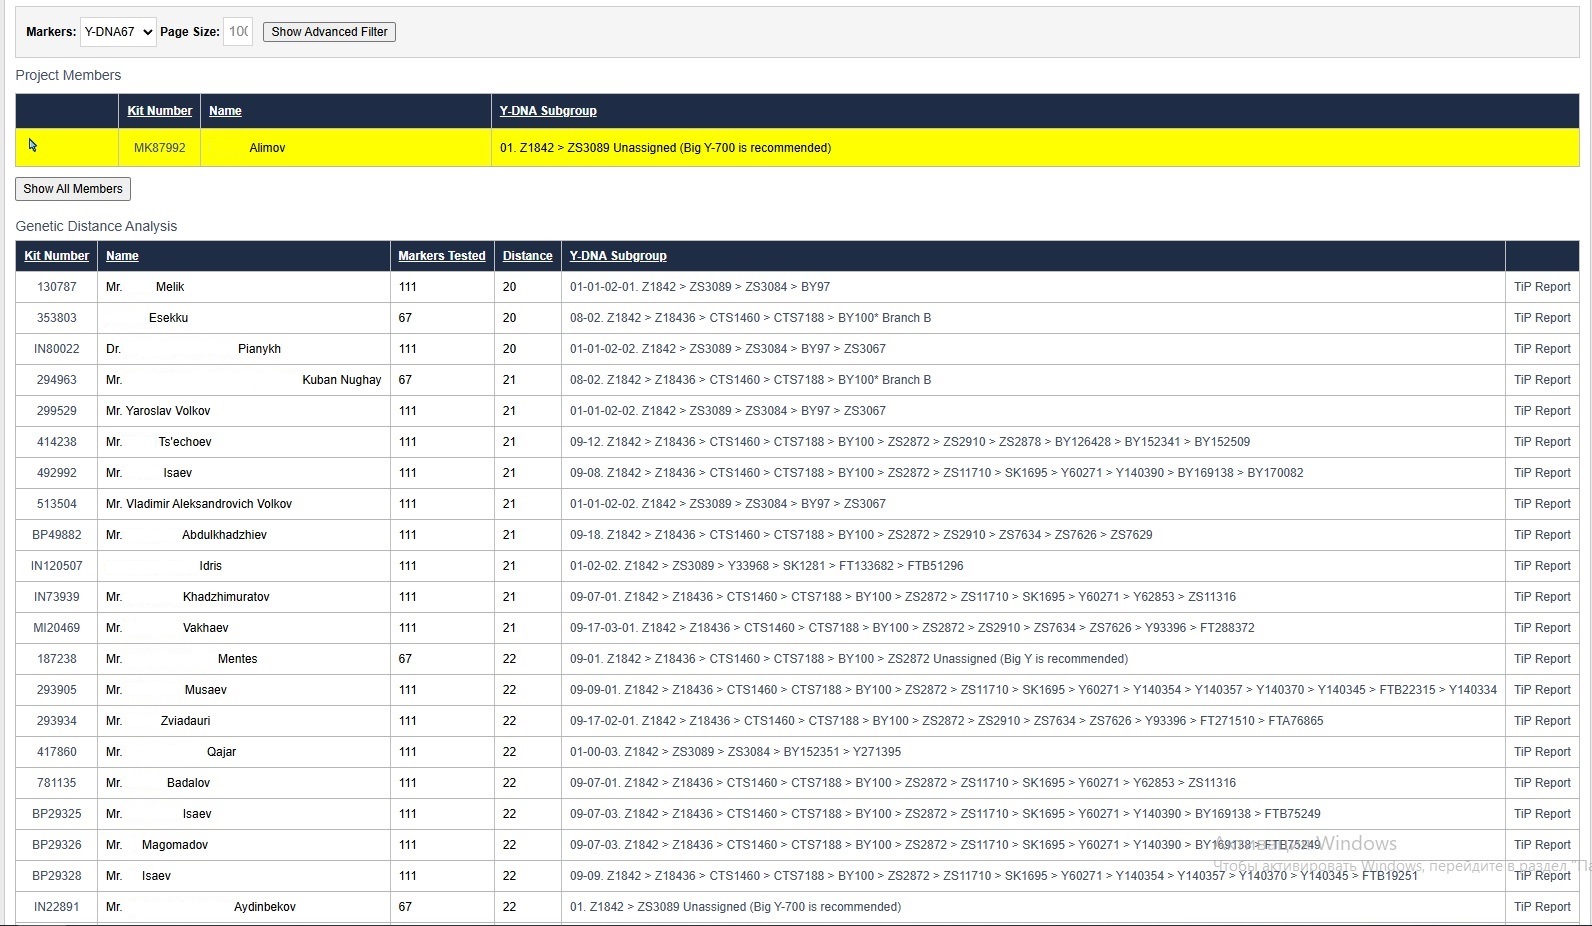
Task: Open TiP Report for Khadzhimuratov
Action: tap(1542, 597)
